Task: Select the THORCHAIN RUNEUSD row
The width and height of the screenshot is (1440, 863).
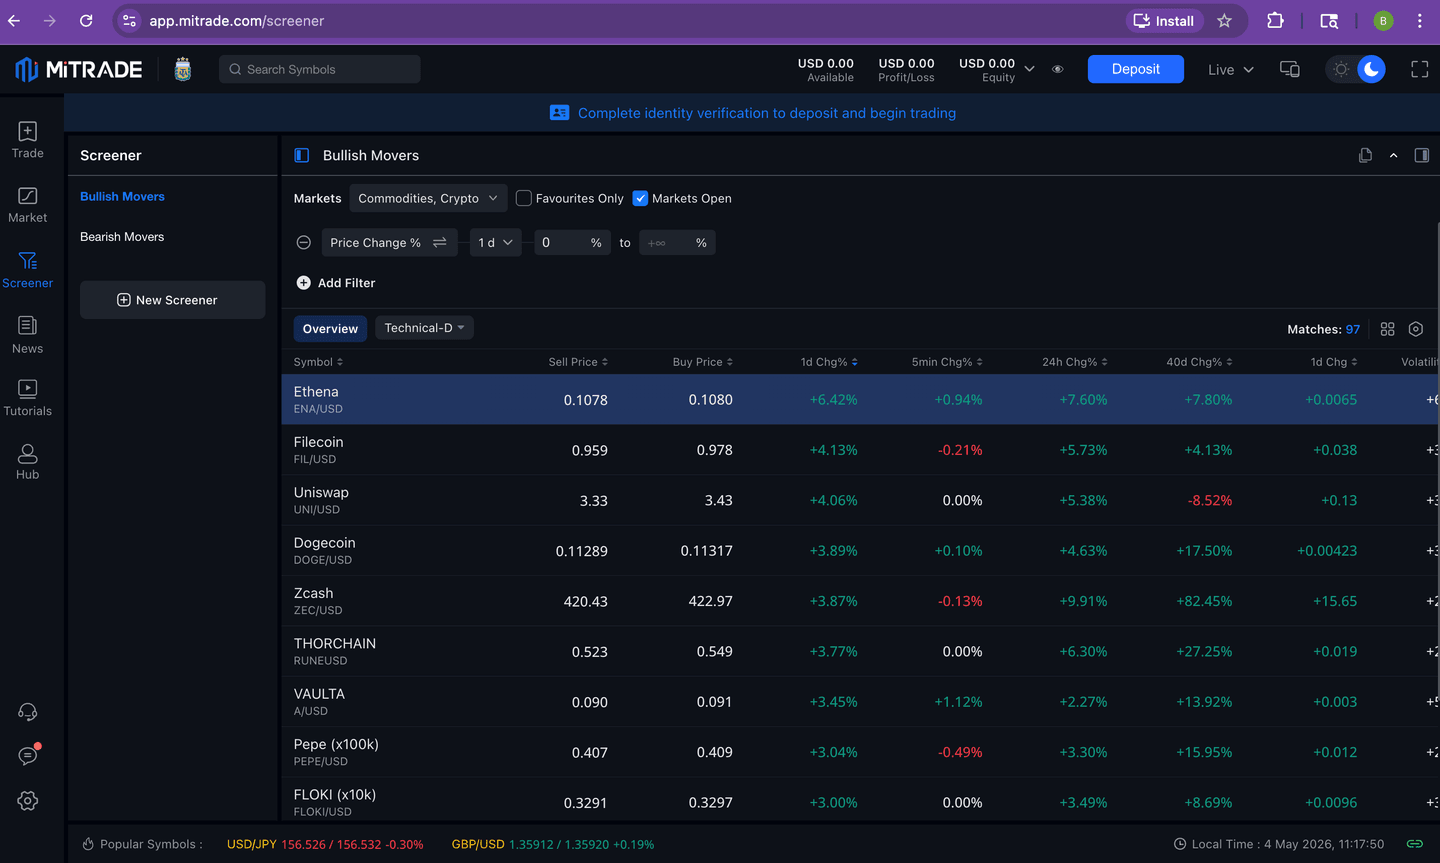Action: pyautogui.click(x=860, y=651)
